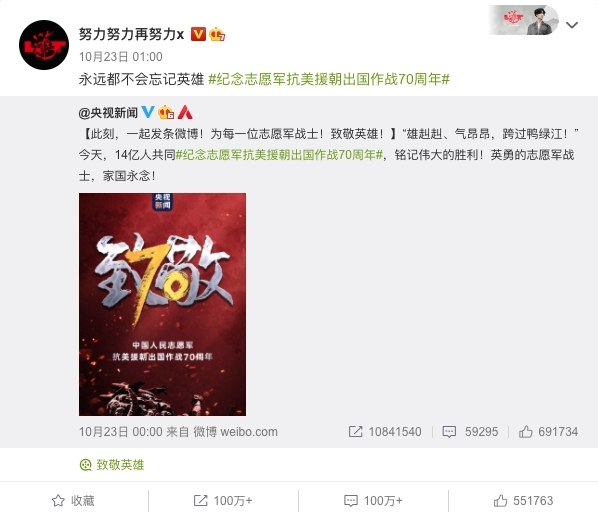This screenshot has width=598, height=519.
Task: Open the poster's black circular avatar
Action: tap(44, 45)
